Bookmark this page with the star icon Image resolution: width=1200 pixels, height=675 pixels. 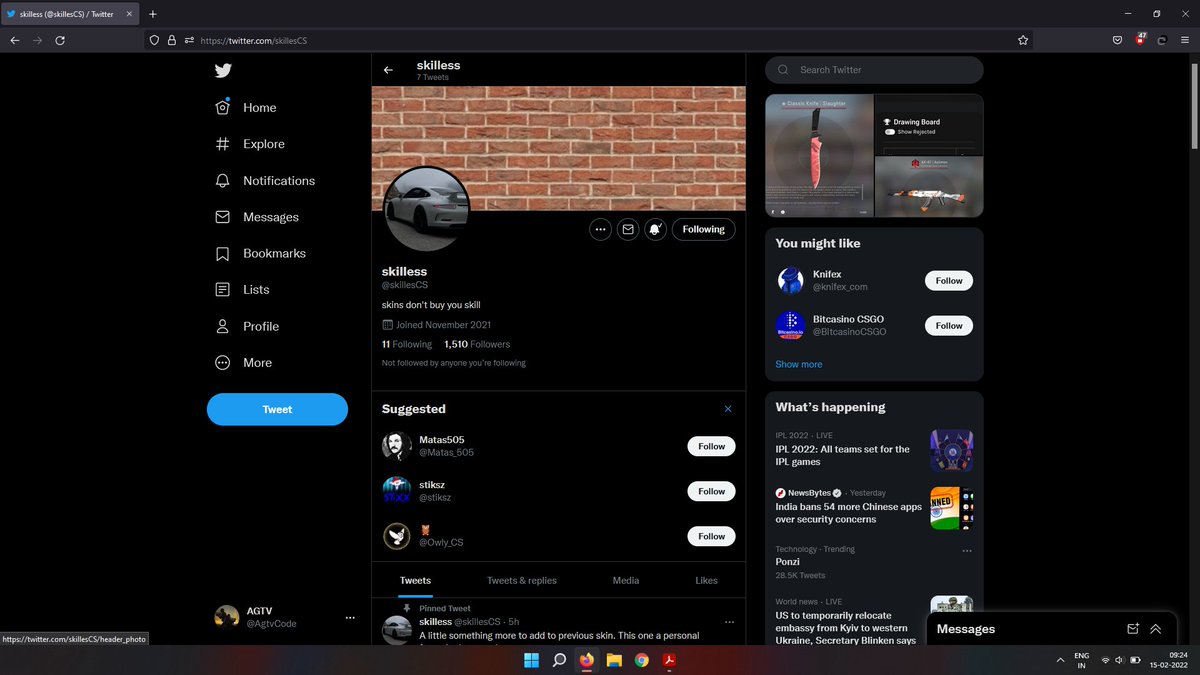(x=1023, y=40)
